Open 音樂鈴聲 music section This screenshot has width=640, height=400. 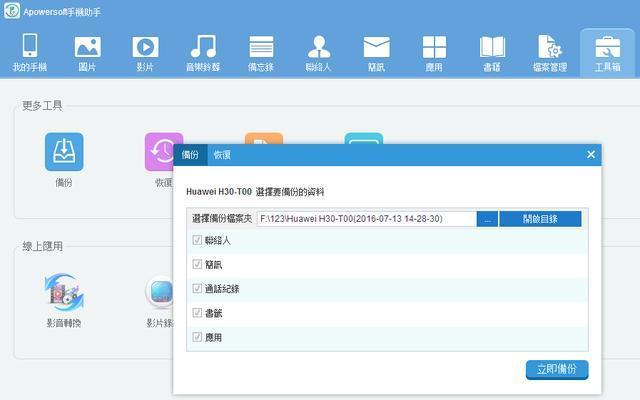tap(203, 52)
